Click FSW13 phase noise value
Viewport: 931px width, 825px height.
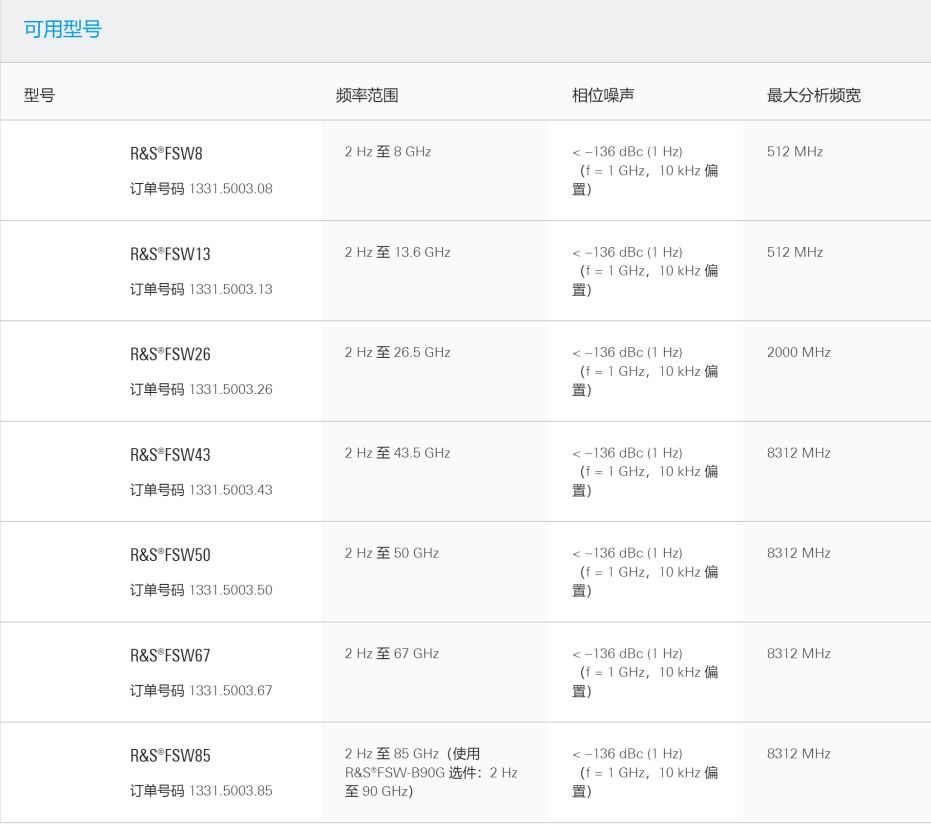[x=645, y=271]
